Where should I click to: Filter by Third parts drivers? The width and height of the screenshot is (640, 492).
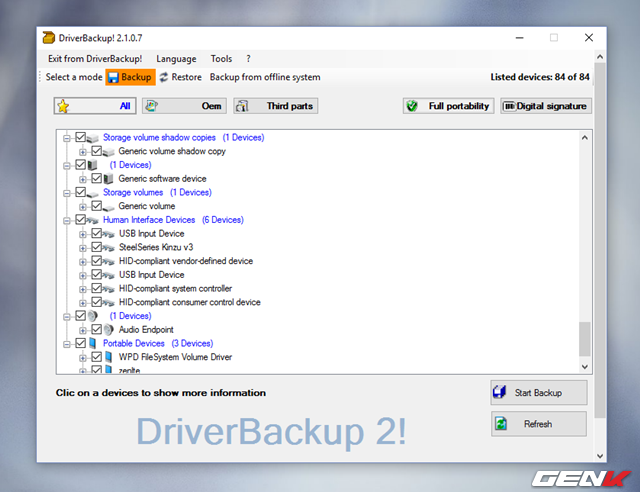click(276, 106)
